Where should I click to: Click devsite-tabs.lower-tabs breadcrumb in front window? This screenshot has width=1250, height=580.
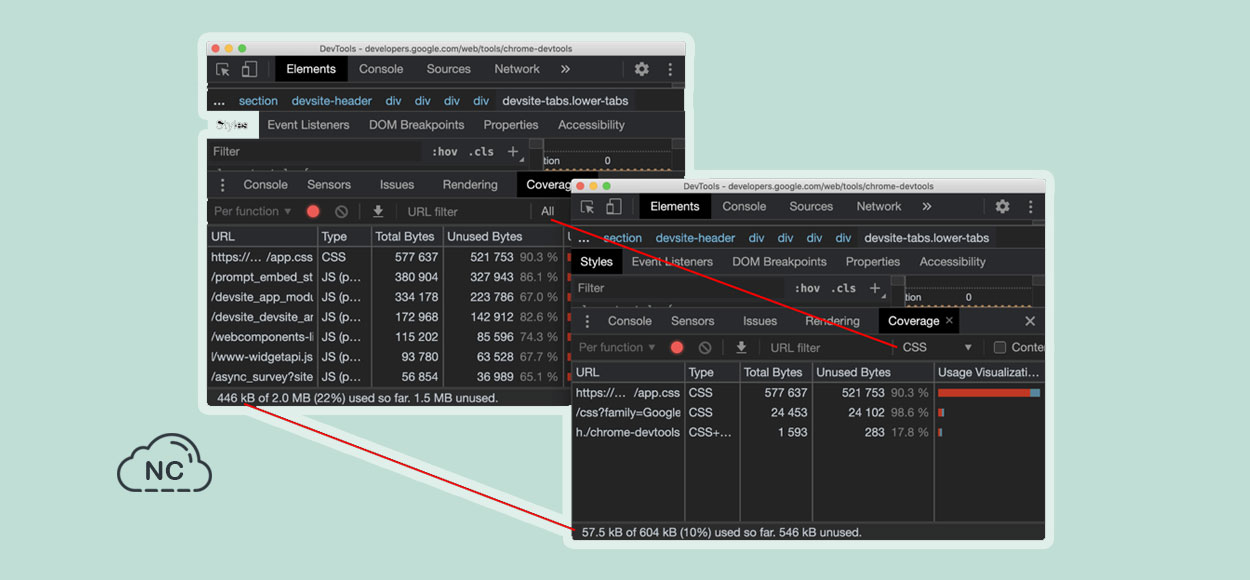click(x=927, y=238)
